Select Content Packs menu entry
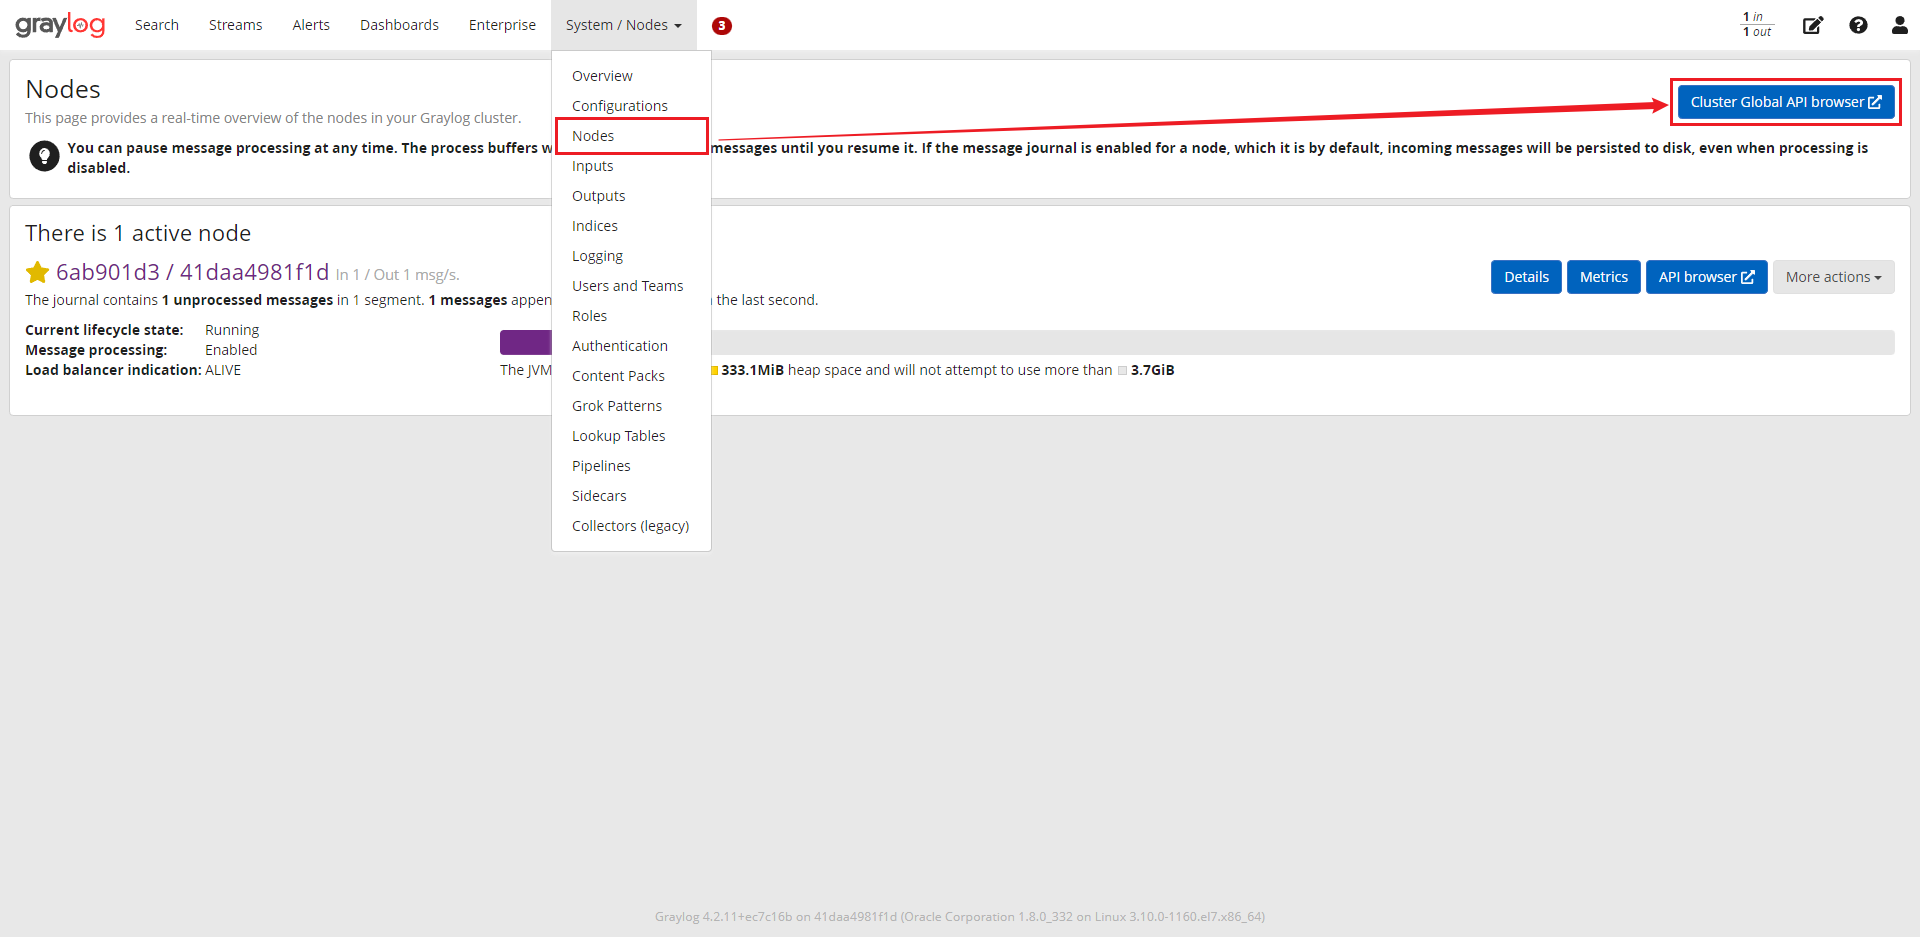The image size is (1920, 937). [x=631, y=376]
